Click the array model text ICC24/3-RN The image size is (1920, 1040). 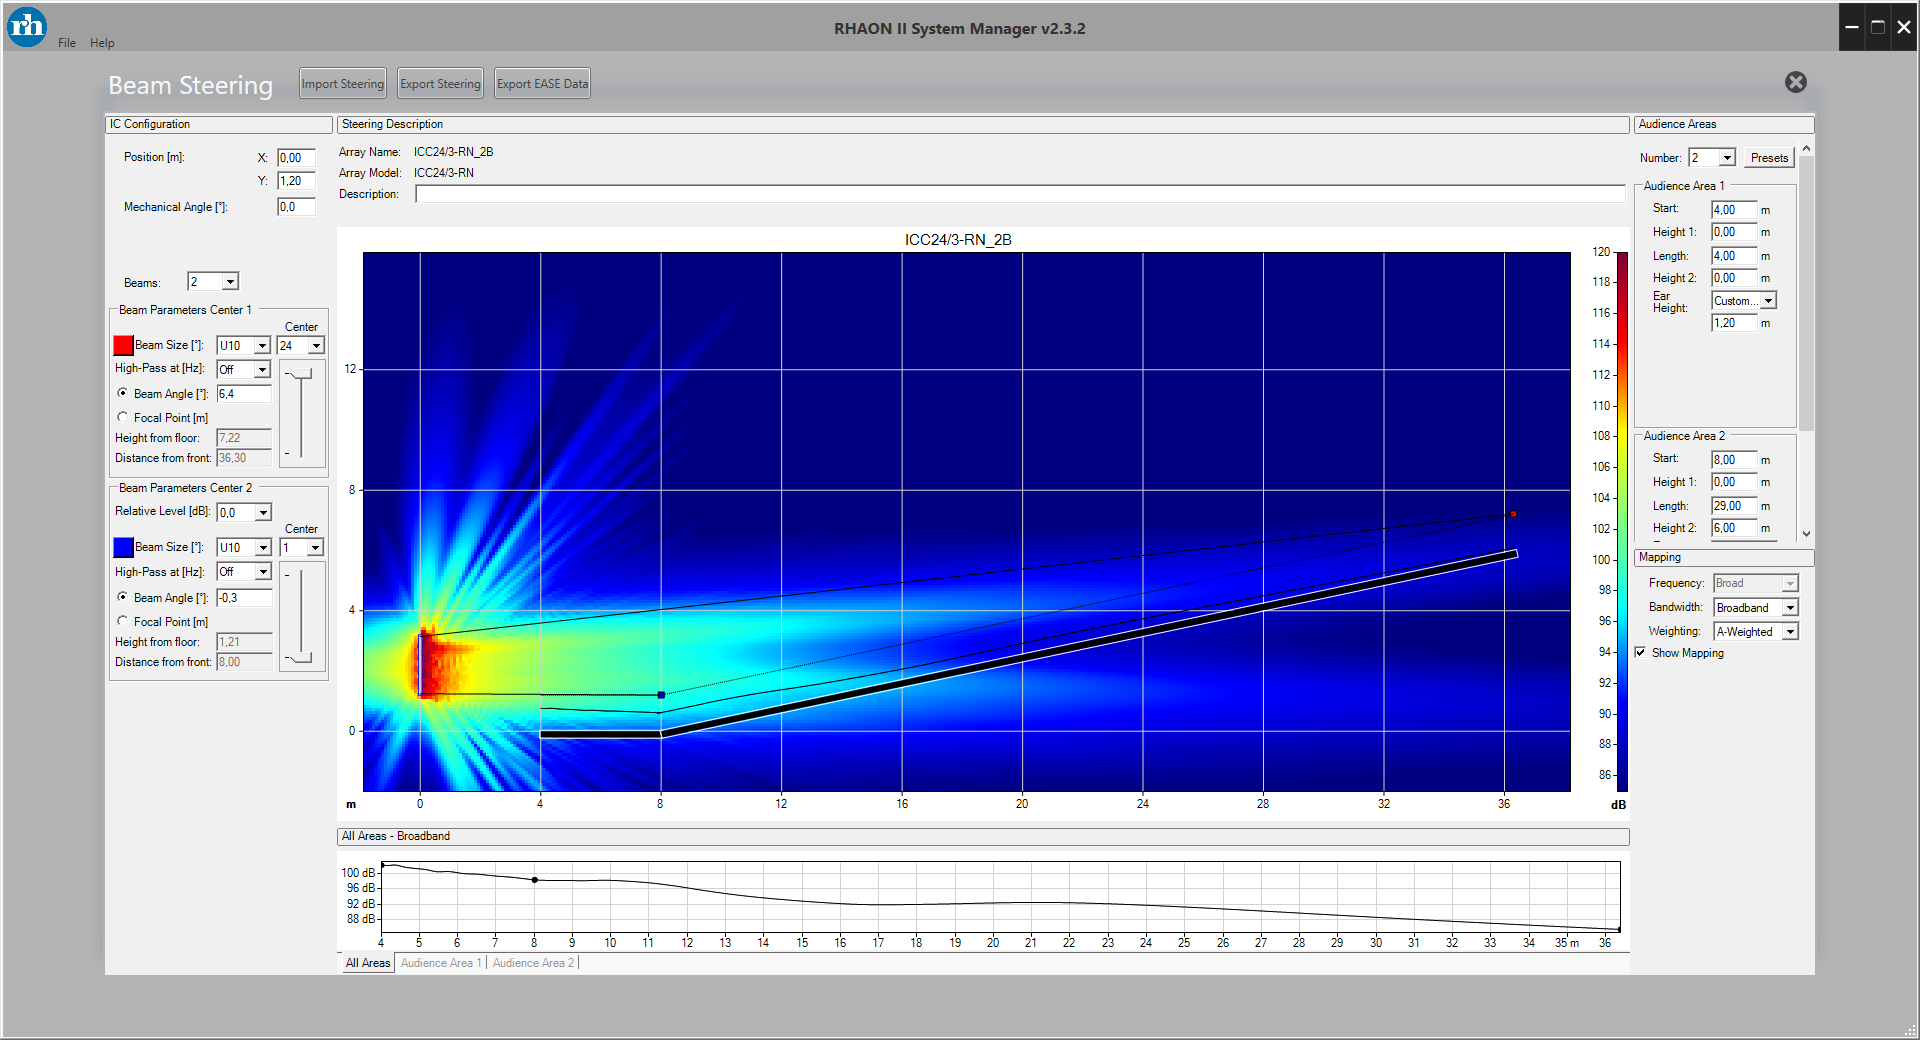[x=444, y=173]
